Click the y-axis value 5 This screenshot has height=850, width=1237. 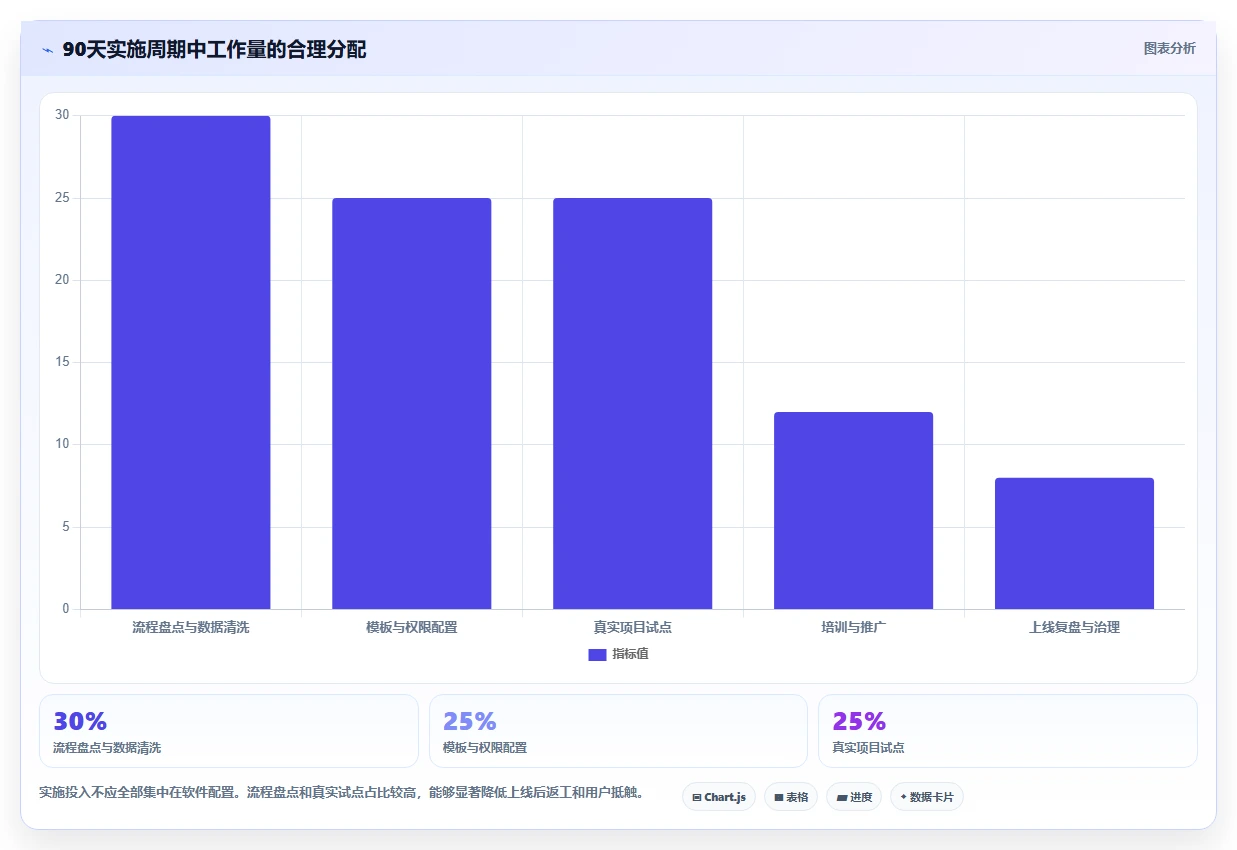pos(66,527)
